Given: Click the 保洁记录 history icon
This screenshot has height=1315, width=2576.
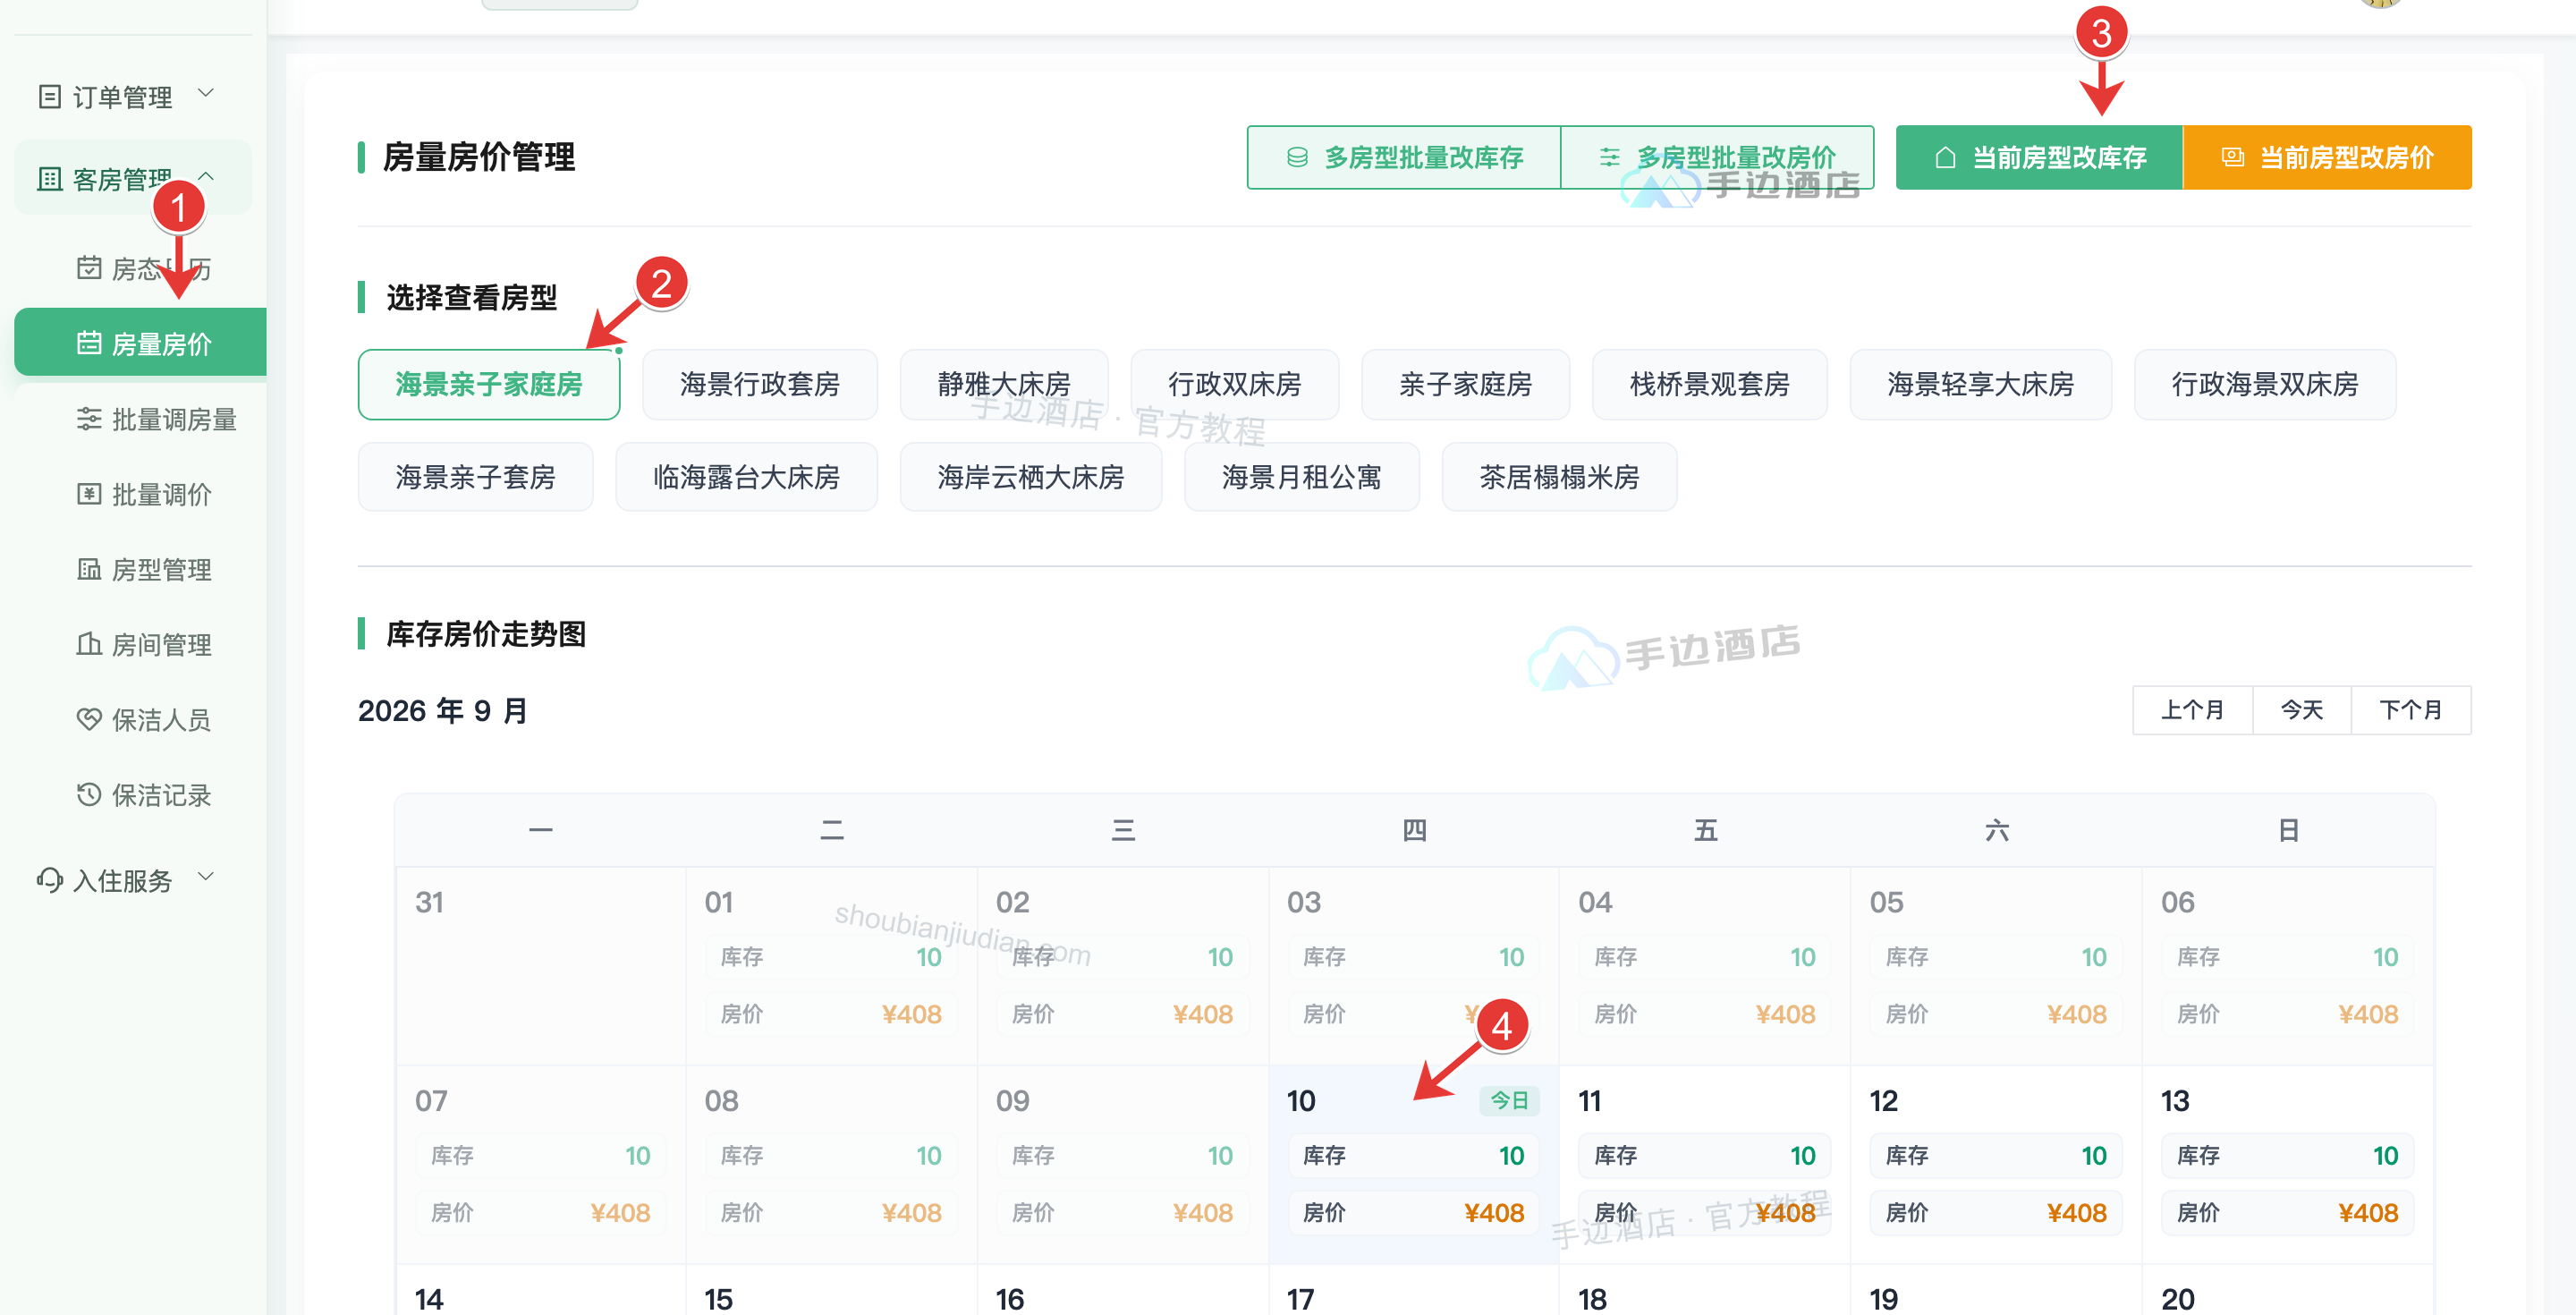Looking at the screenshot, I should point(89,794).
